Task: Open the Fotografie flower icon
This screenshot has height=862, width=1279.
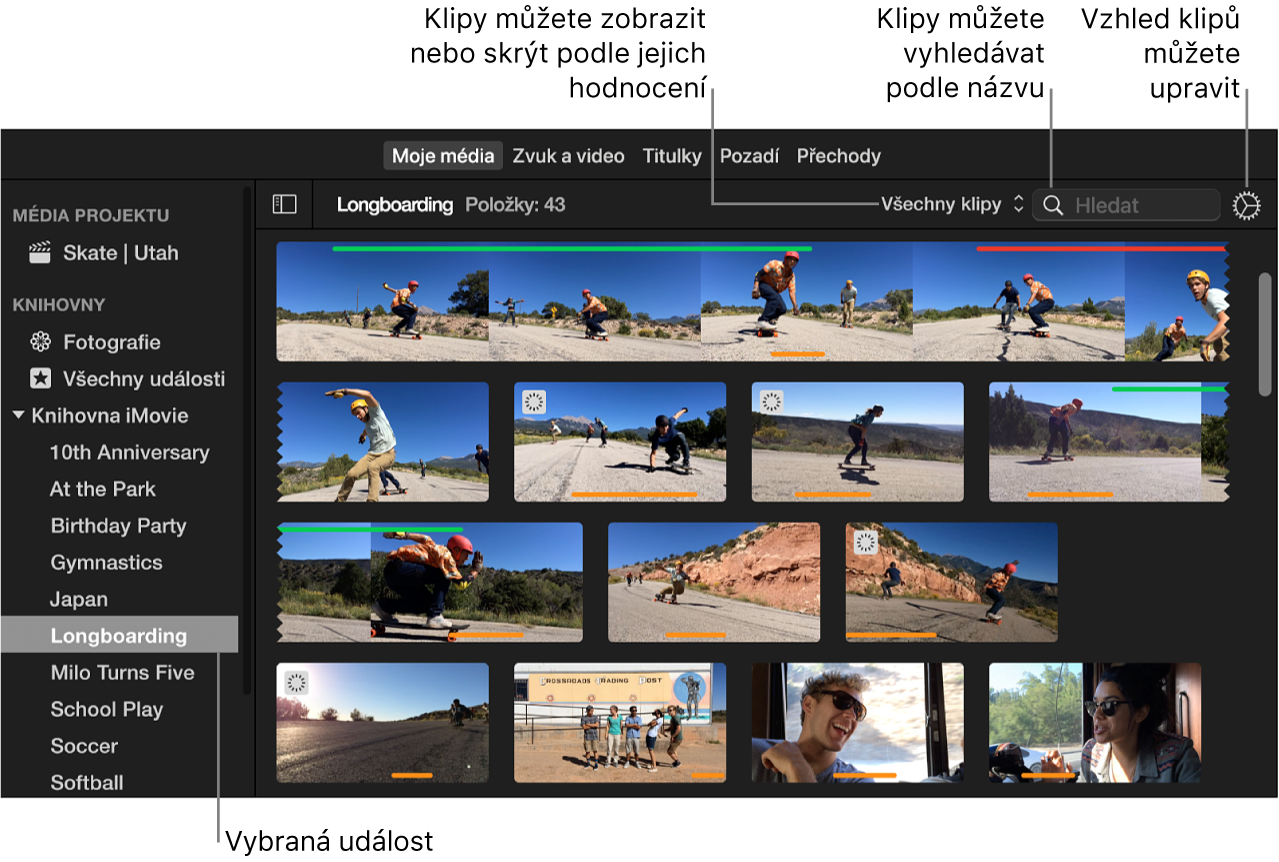Action: 40,342
